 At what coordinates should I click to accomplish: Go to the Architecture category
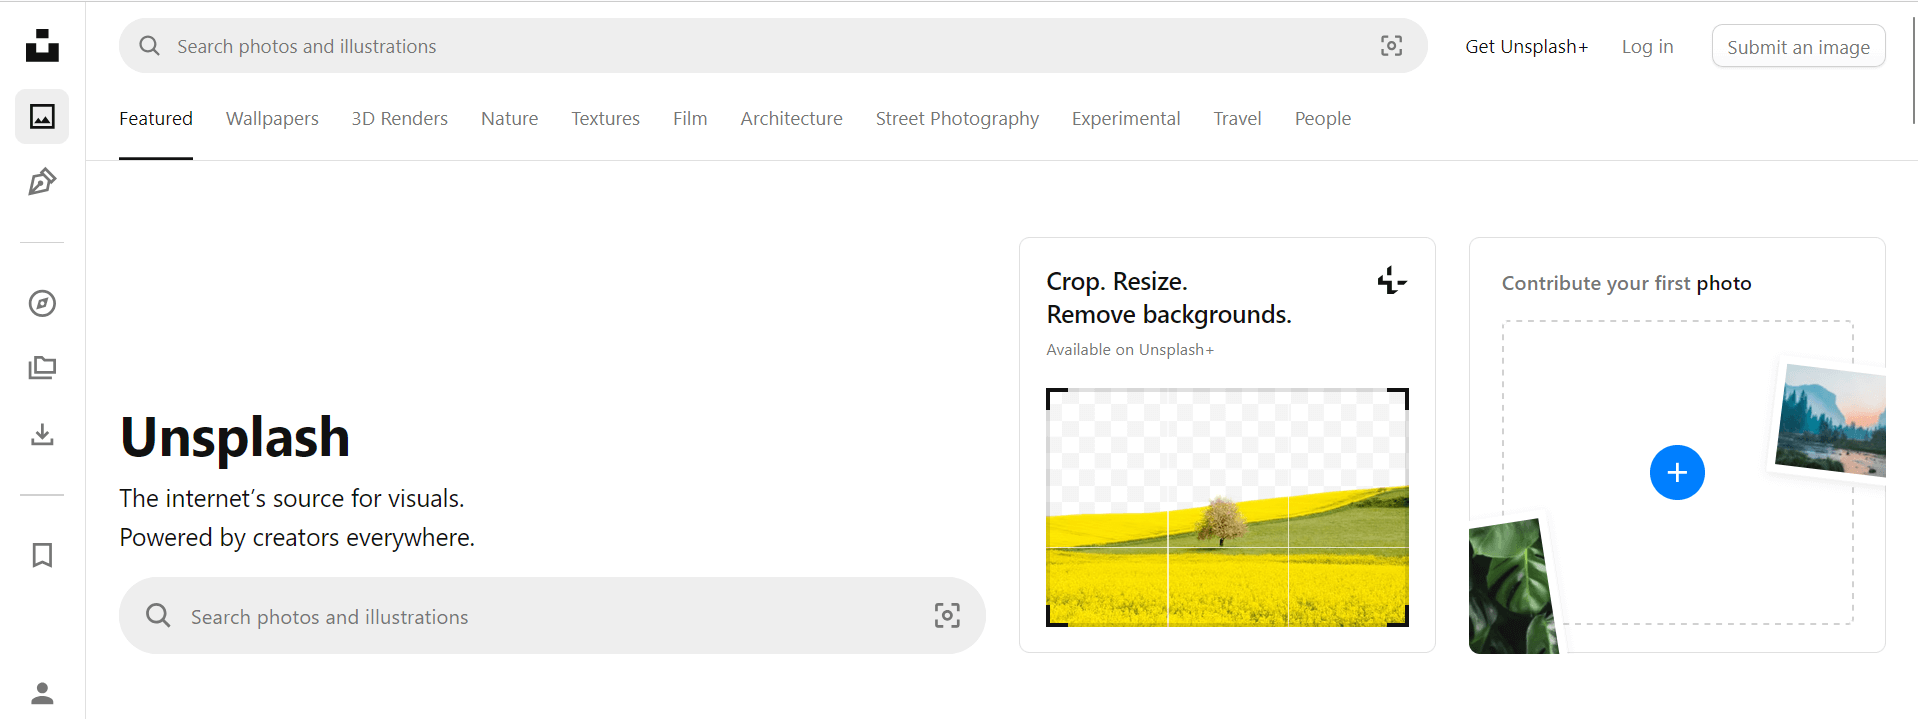pyautogui.click(x=791, y=119)
